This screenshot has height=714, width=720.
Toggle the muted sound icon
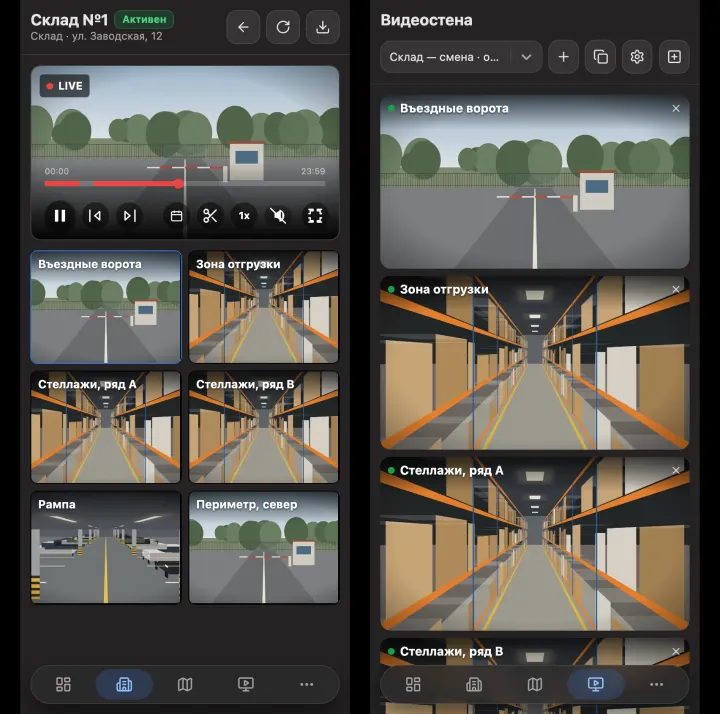tap(278, 216)
